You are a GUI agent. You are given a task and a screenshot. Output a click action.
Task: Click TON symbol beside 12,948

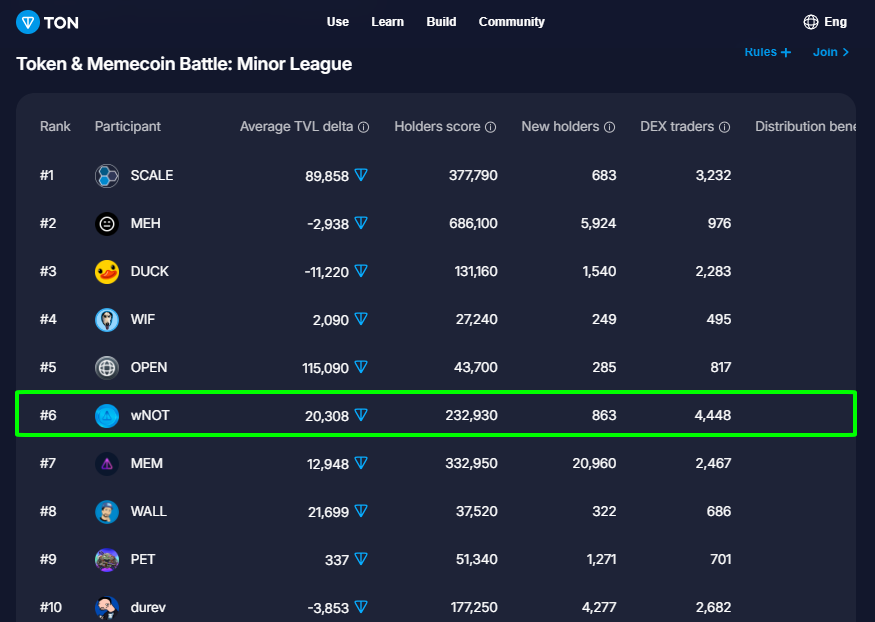click(361, 463)
